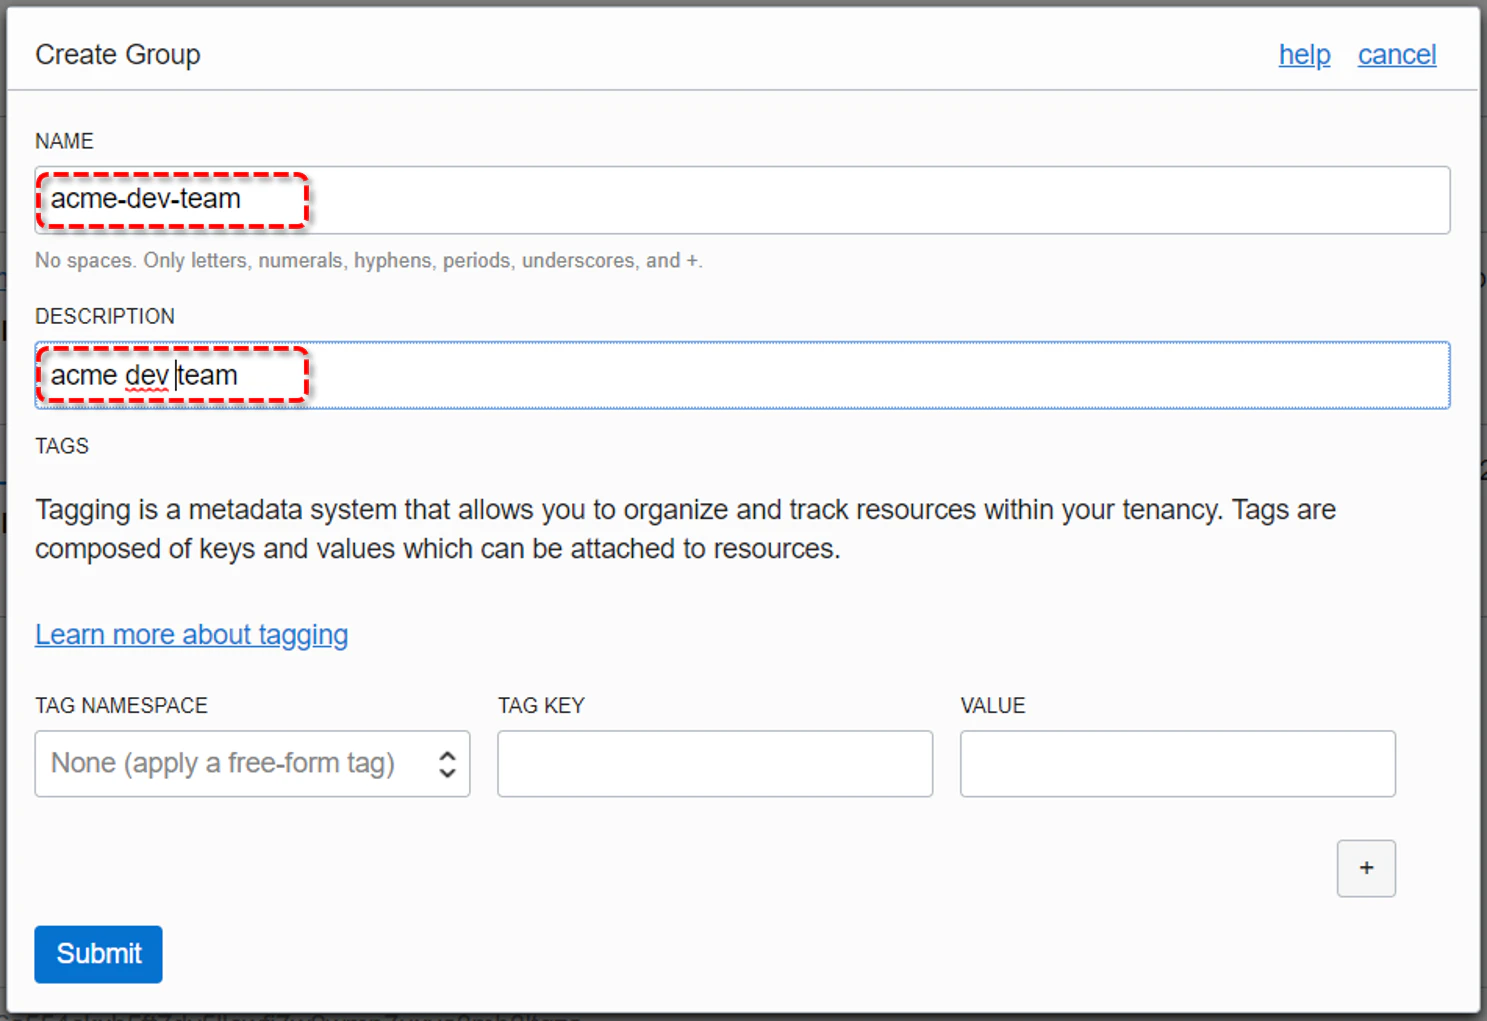Screen dimensions: 1487x1021
Task: Click the tag Value input box
Action: [x=1178, y=764]
